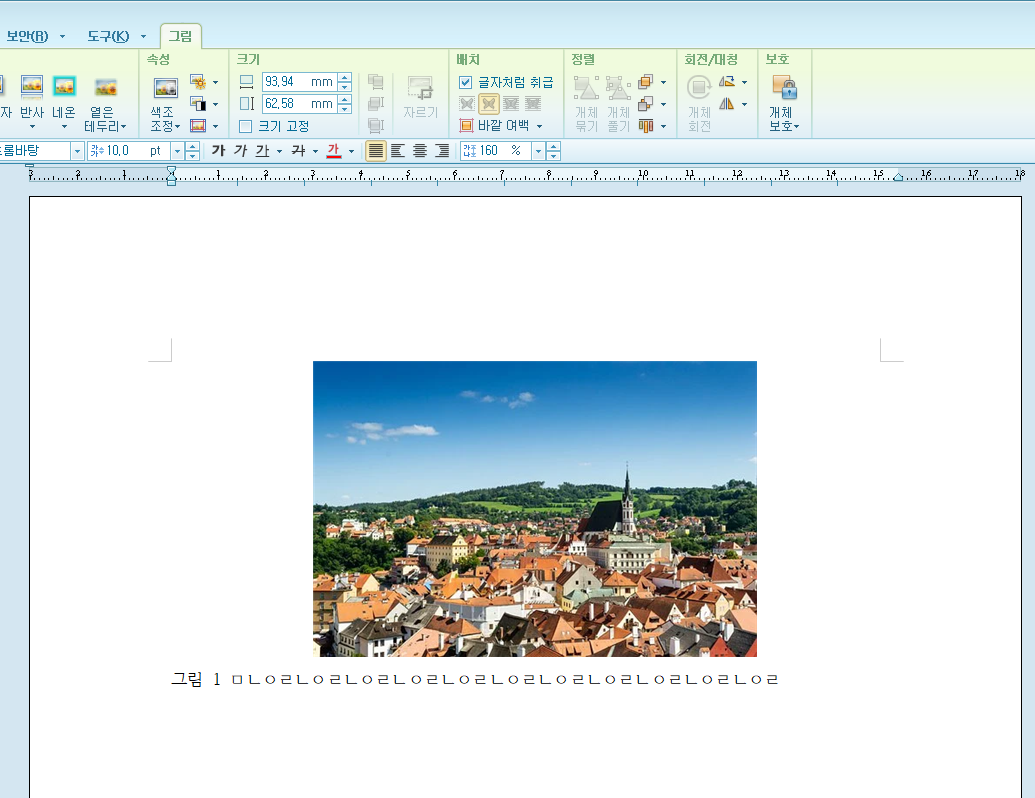The height and width of the screenshot is (798, 1035).
Task: Open the line spacing 160% dropdown
Action: 538,151
